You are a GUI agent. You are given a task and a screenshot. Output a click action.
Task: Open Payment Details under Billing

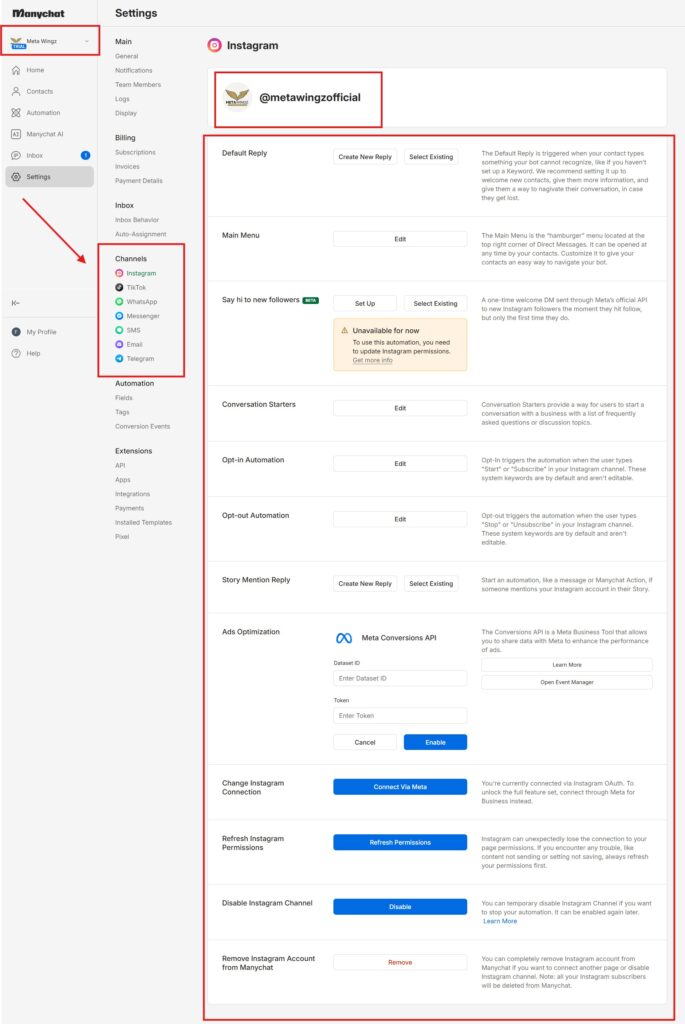(139, 181)
